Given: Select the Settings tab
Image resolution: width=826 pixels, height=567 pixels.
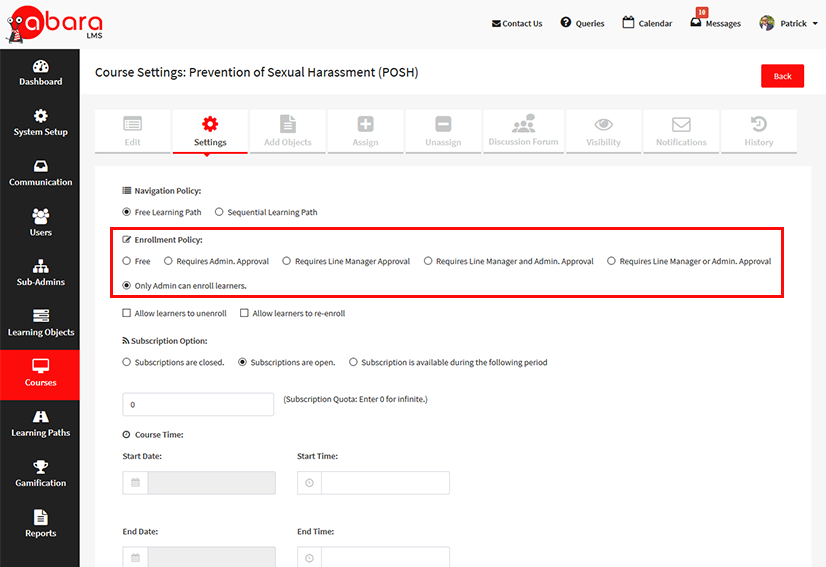Looking at the screenshot, I should [210, 131].
